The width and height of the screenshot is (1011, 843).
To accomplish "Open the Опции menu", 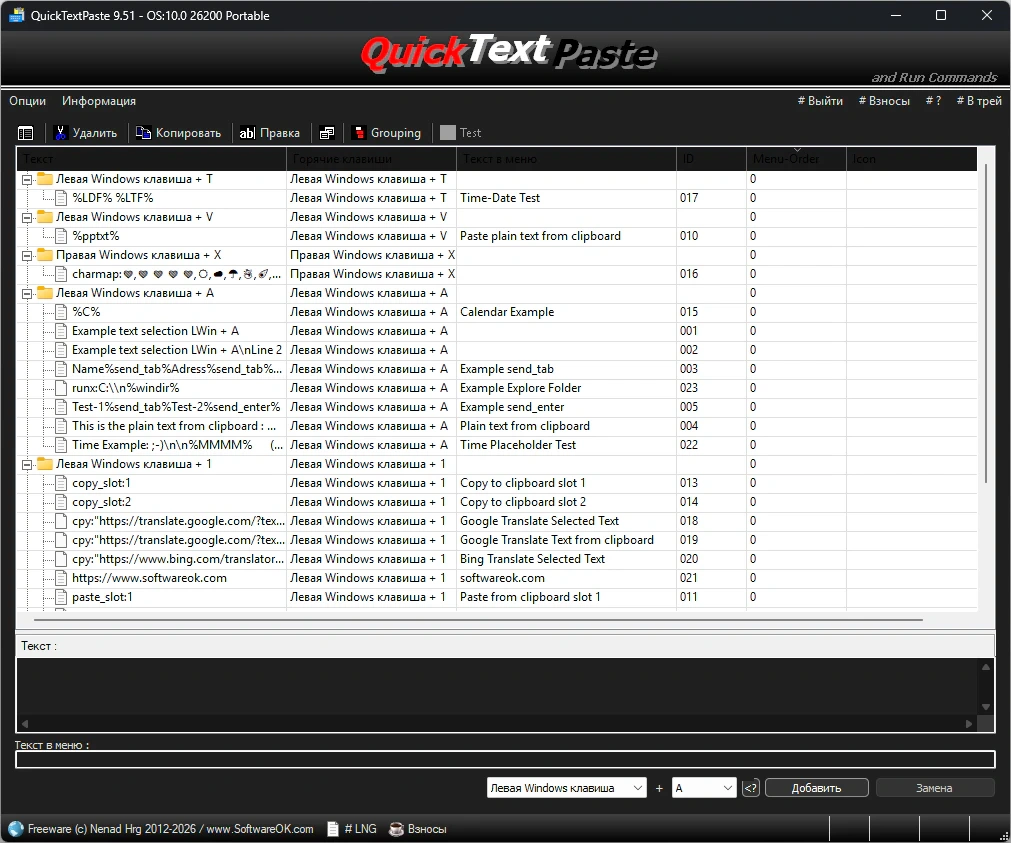I will pos(28,101).
